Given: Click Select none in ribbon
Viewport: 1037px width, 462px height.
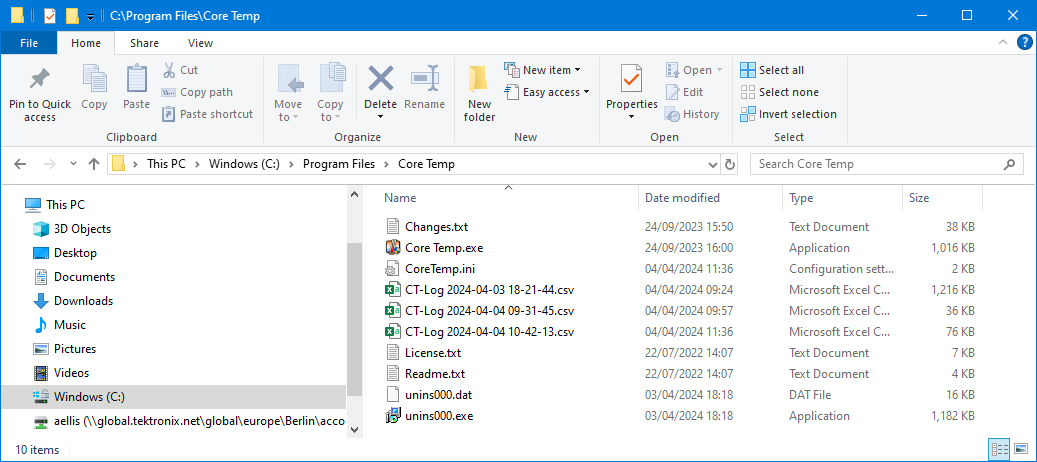Looking at the screenshot, I should coord(780,92).
